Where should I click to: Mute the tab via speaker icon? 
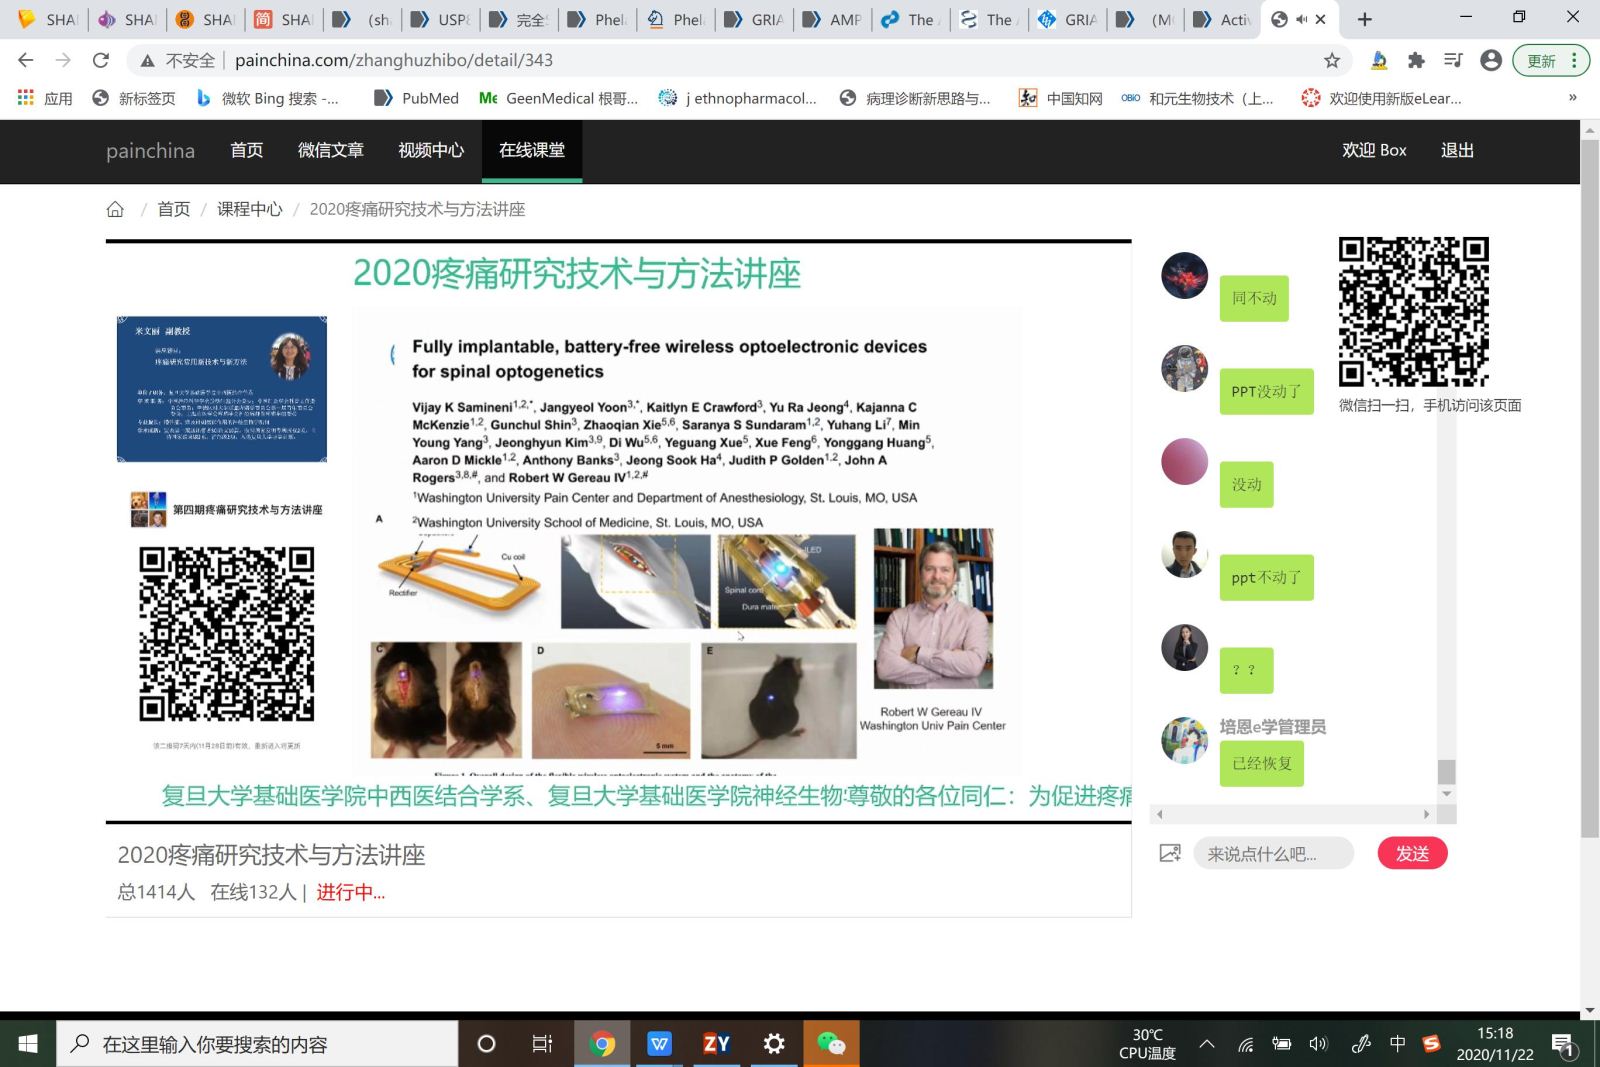[1301, 19]
